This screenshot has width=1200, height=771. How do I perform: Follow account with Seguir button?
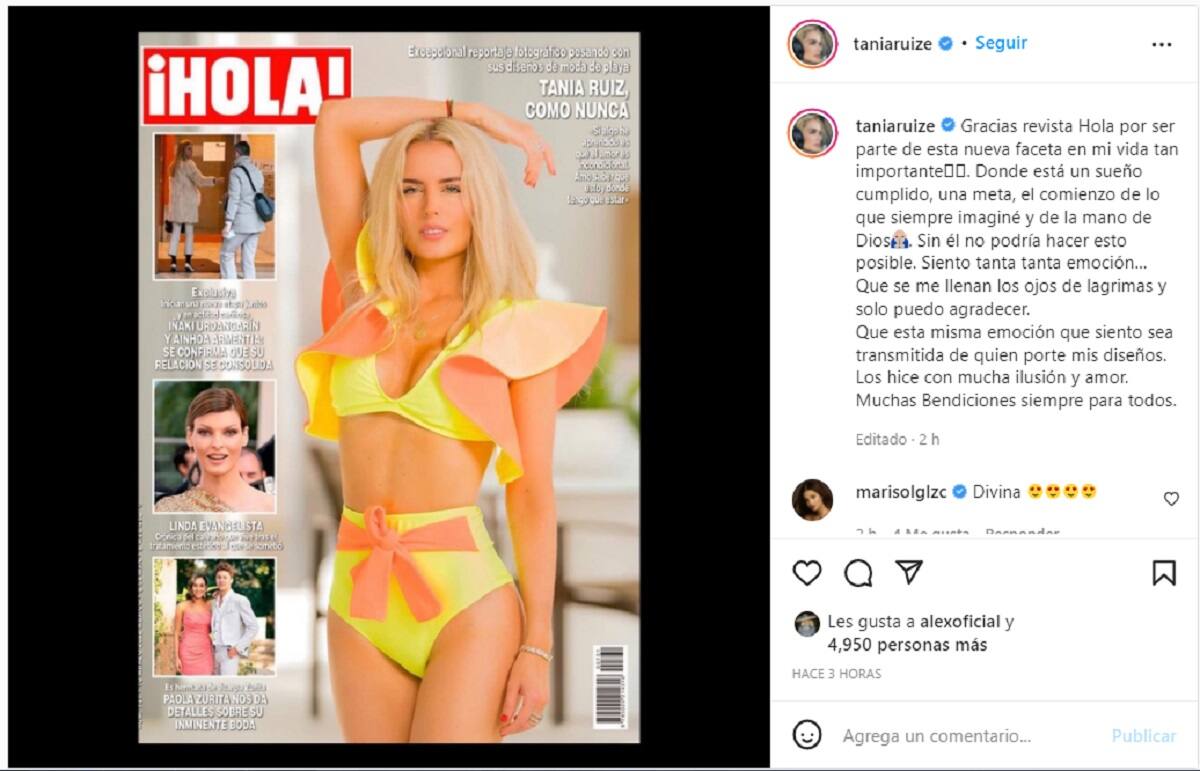(1001, 43)
